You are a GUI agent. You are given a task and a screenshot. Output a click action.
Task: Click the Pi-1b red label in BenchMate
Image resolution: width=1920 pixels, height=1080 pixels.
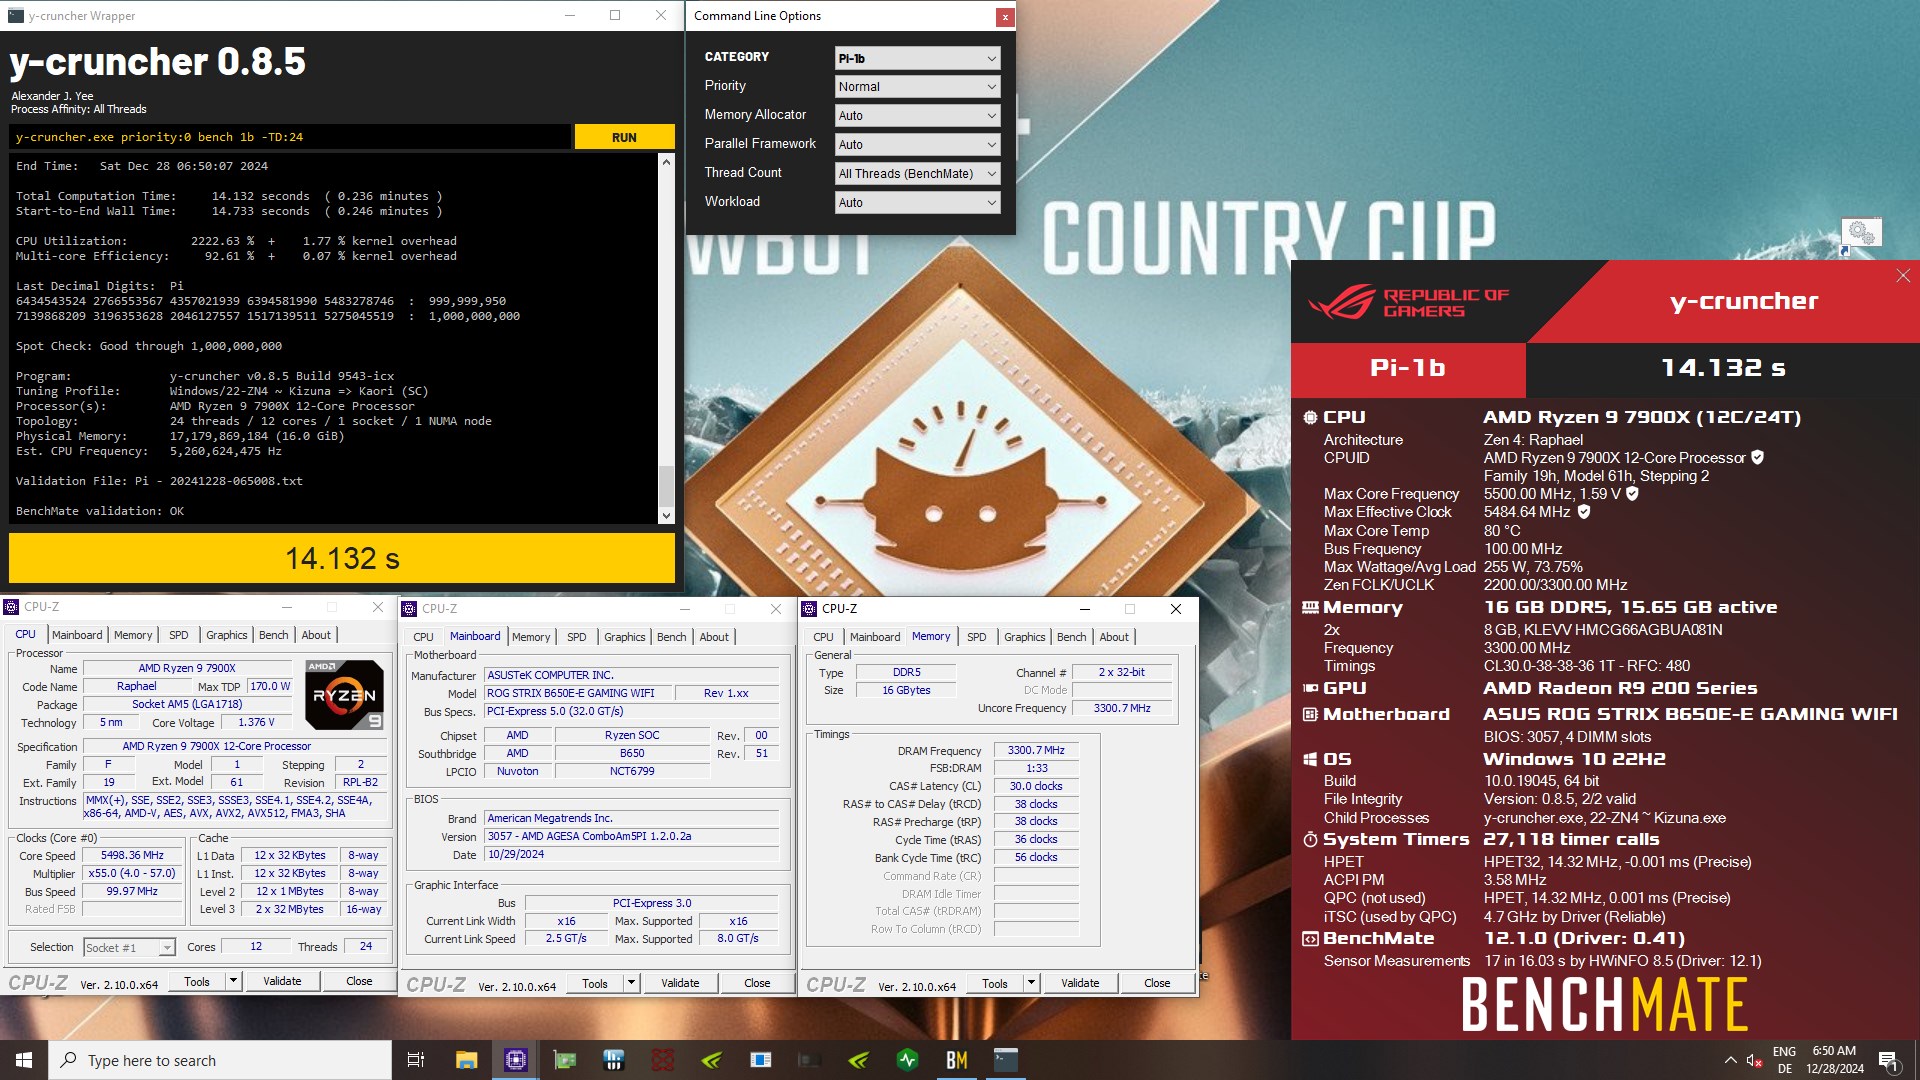point(1408,368)
